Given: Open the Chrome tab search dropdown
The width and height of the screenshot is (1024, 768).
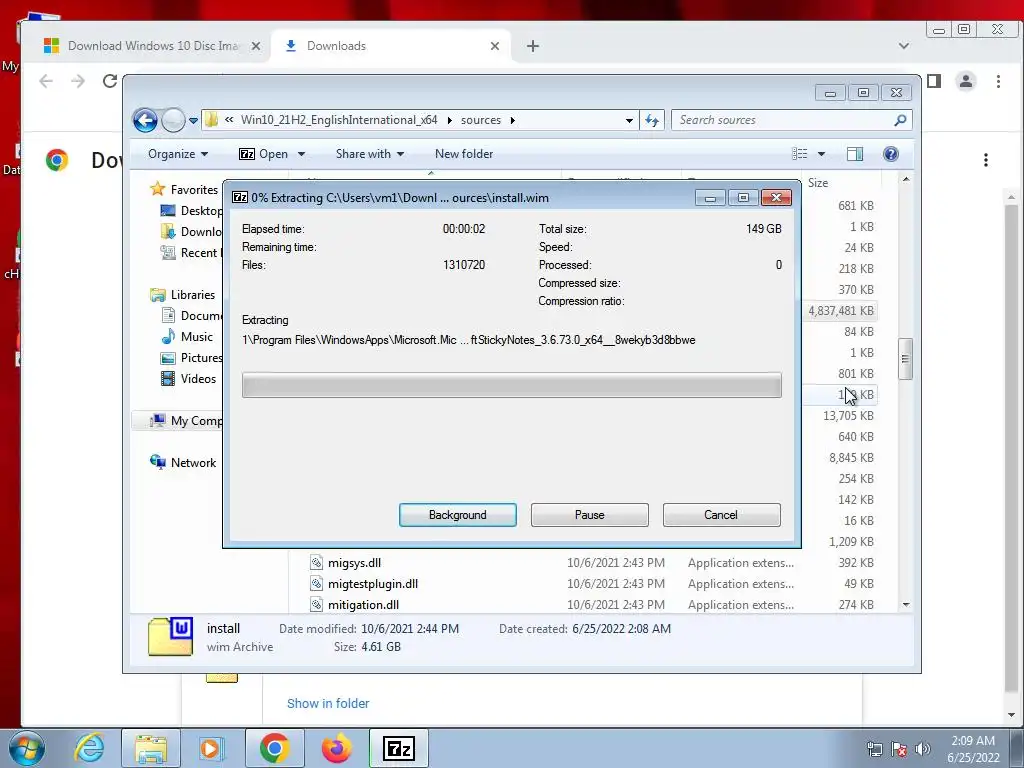Looking at the screenshot, I should [904, 46].
